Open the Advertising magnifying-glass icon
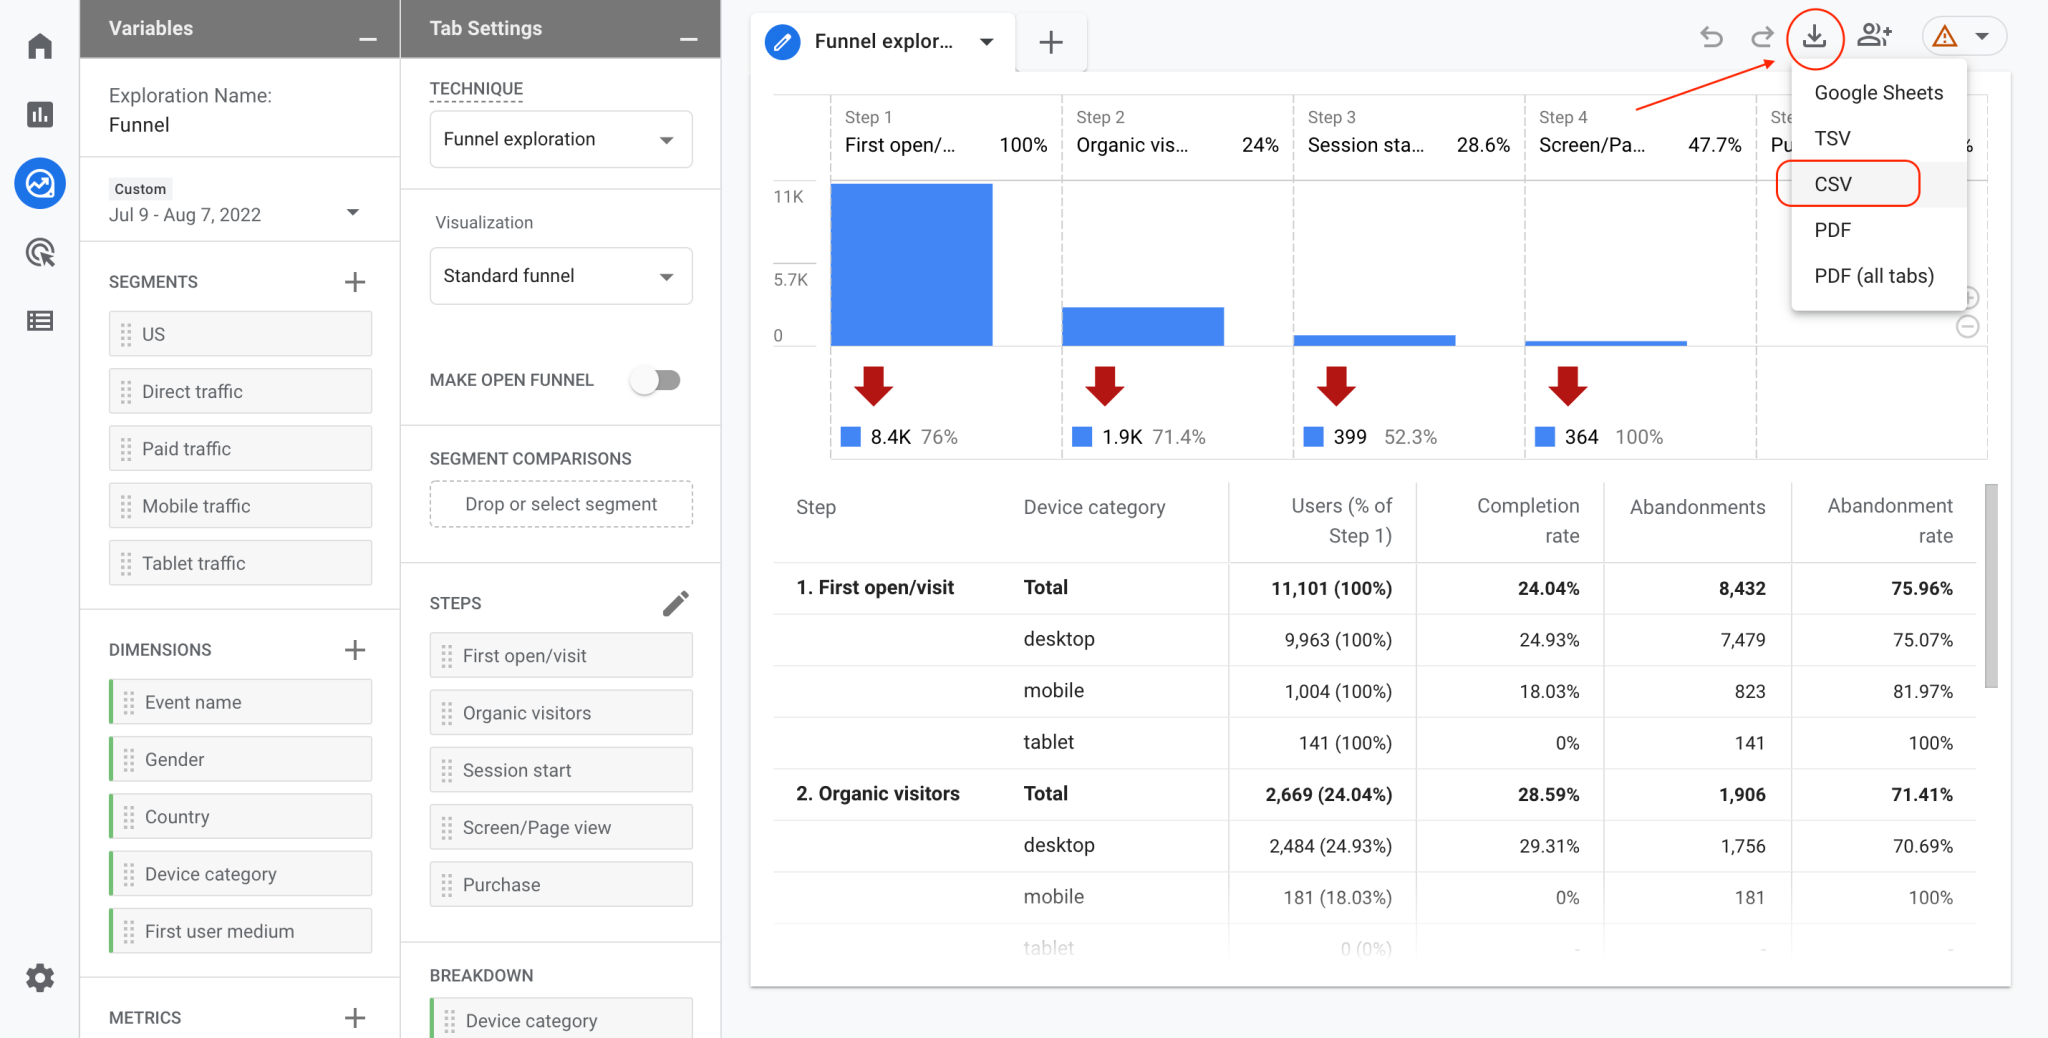 (40, 253)
